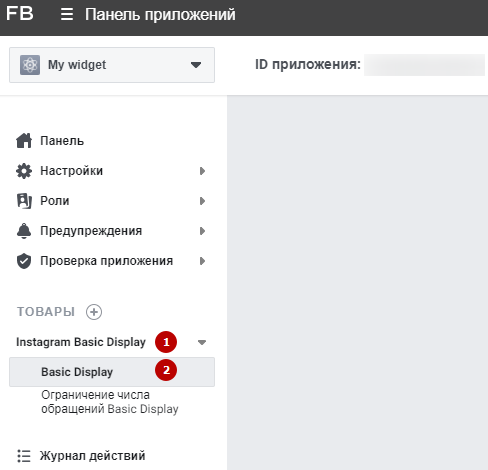Open Ограничение числа обращений Basic Display

click(x=110, y=402)
